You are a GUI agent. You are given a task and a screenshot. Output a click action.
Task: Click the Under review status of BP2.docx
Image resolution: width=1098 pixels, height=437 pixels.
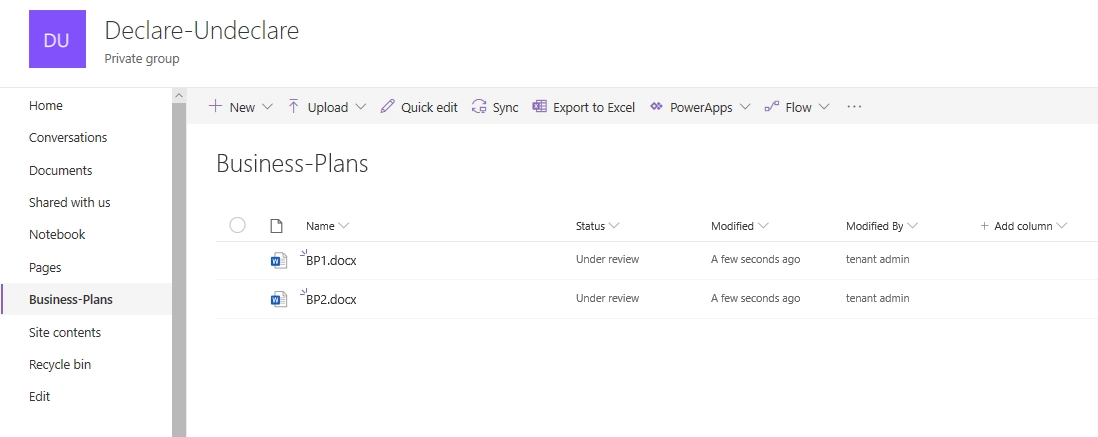click(607, 298)
